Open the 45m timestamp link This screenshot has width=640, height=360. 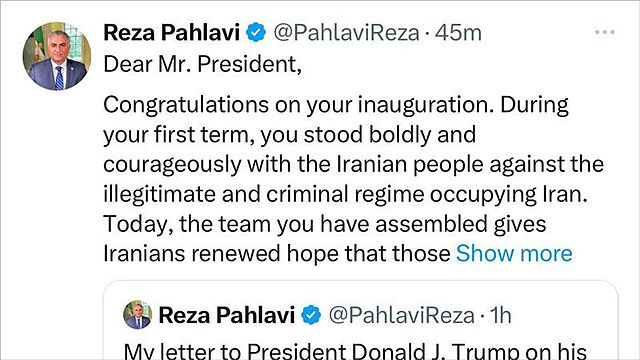458,33
